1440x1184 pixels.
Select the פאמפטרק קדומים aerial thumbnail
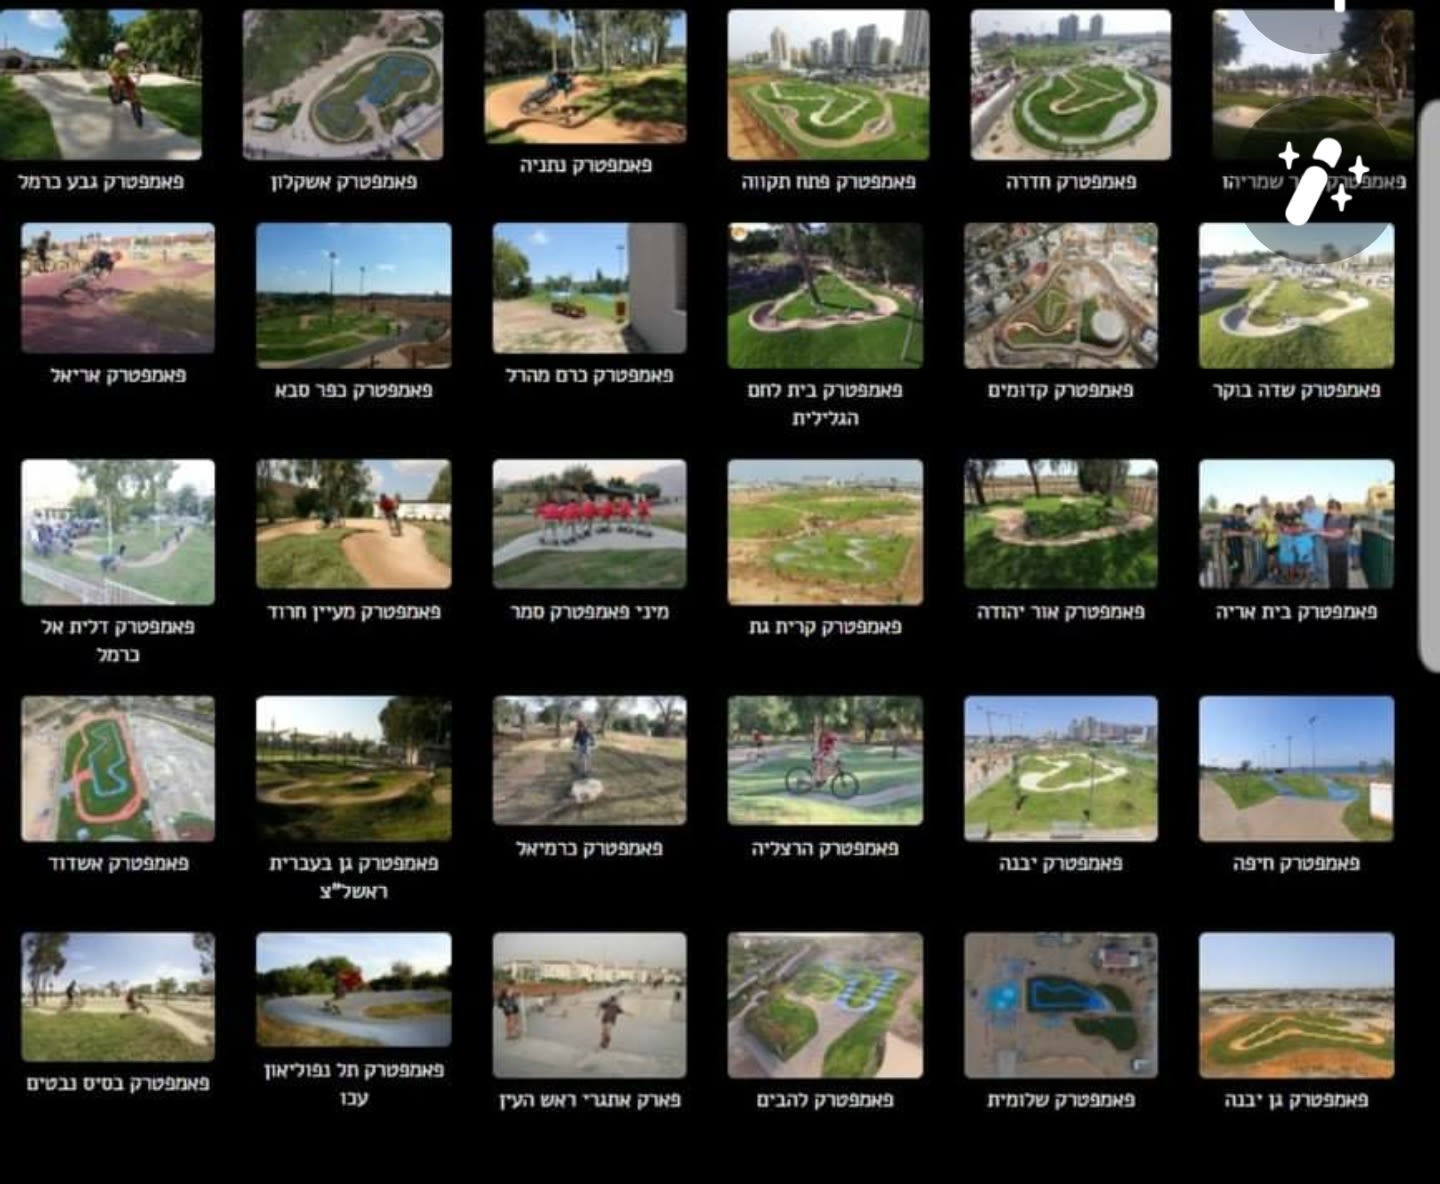tap(1061, 296)
